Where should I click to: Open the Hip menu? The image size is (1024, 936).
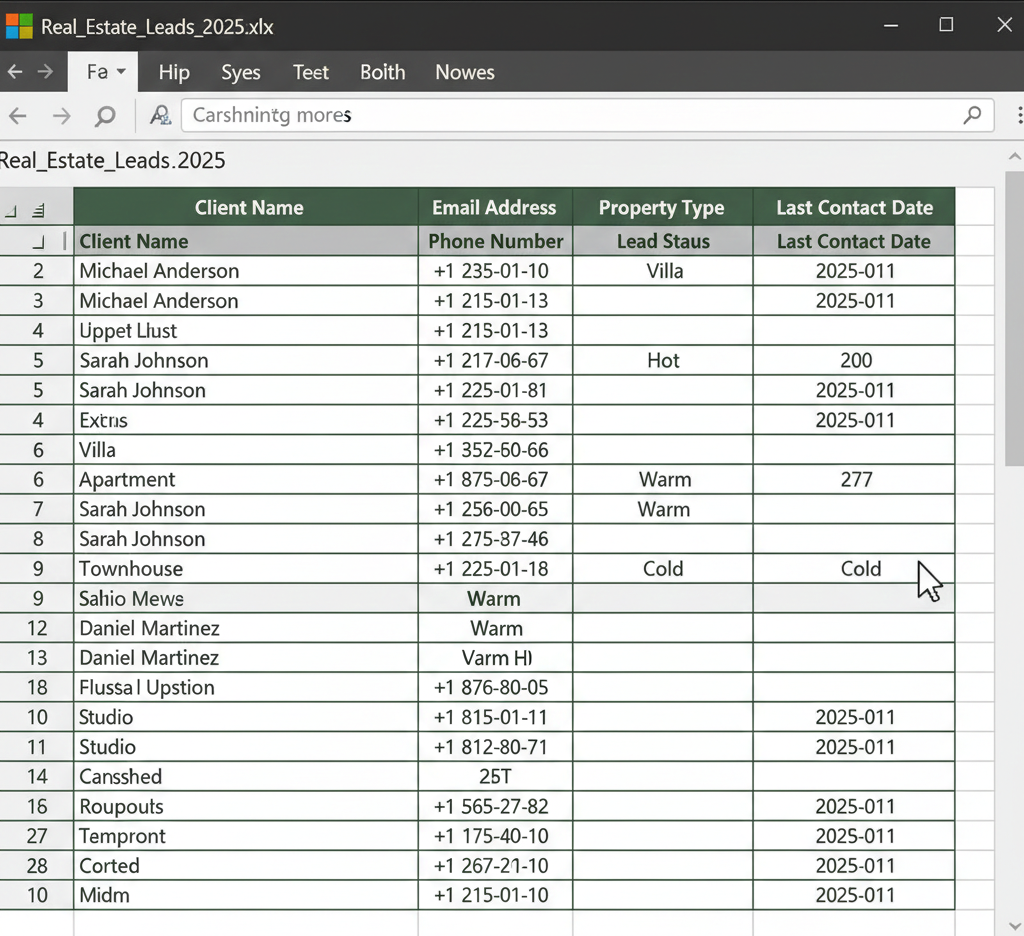coord(174,72)
